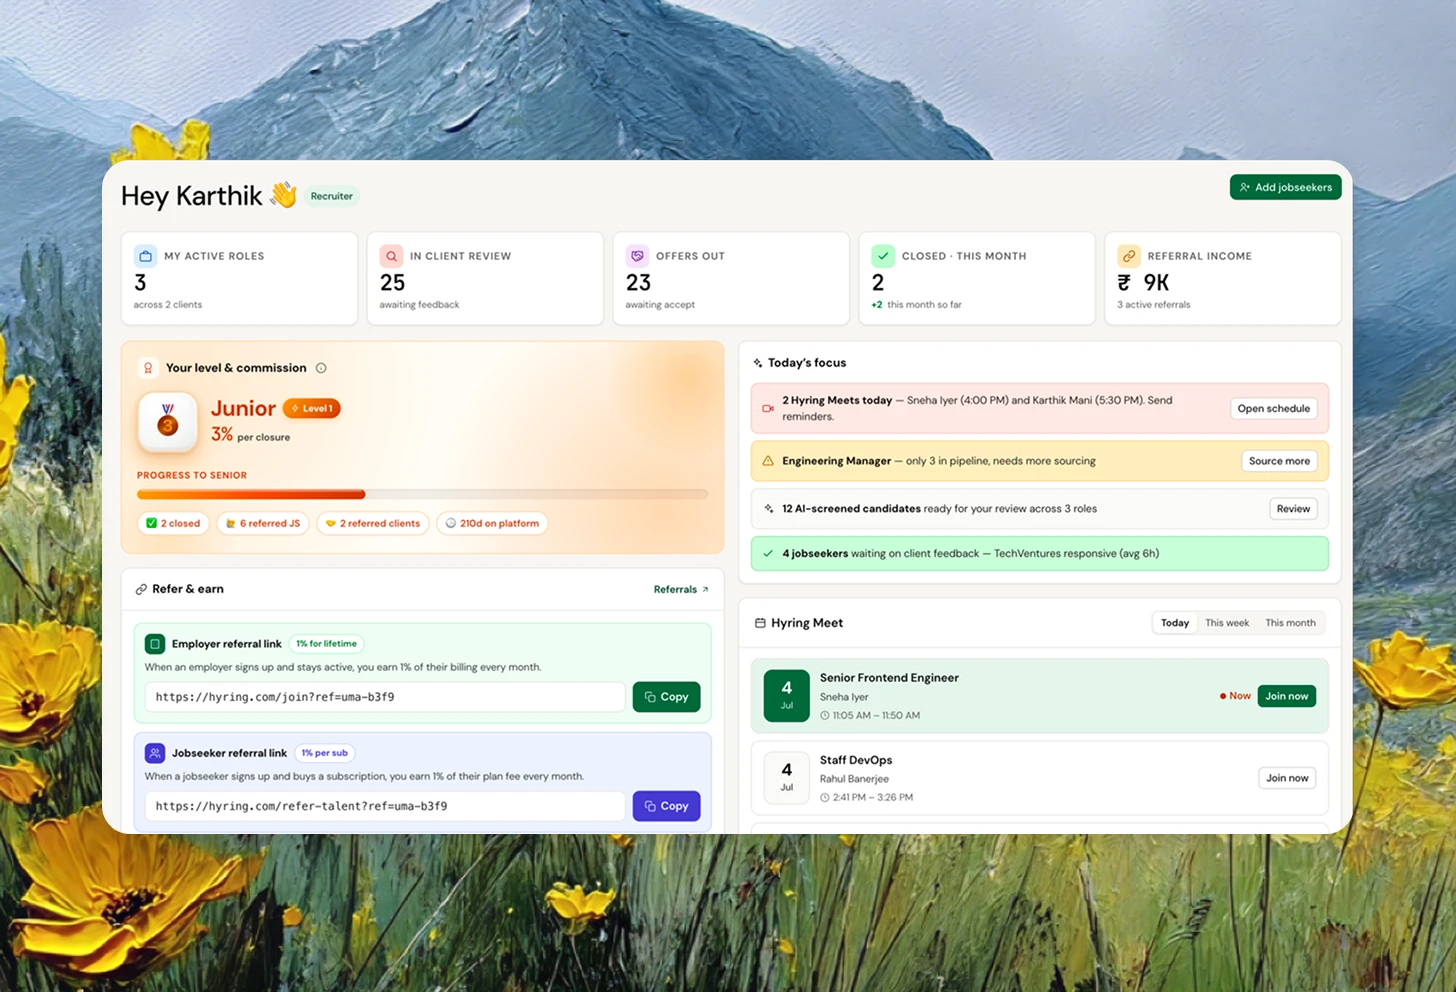Open the Referrals link with arrow
The width and height of the screenshot is (1456, 992).
(x=681, y=590)
